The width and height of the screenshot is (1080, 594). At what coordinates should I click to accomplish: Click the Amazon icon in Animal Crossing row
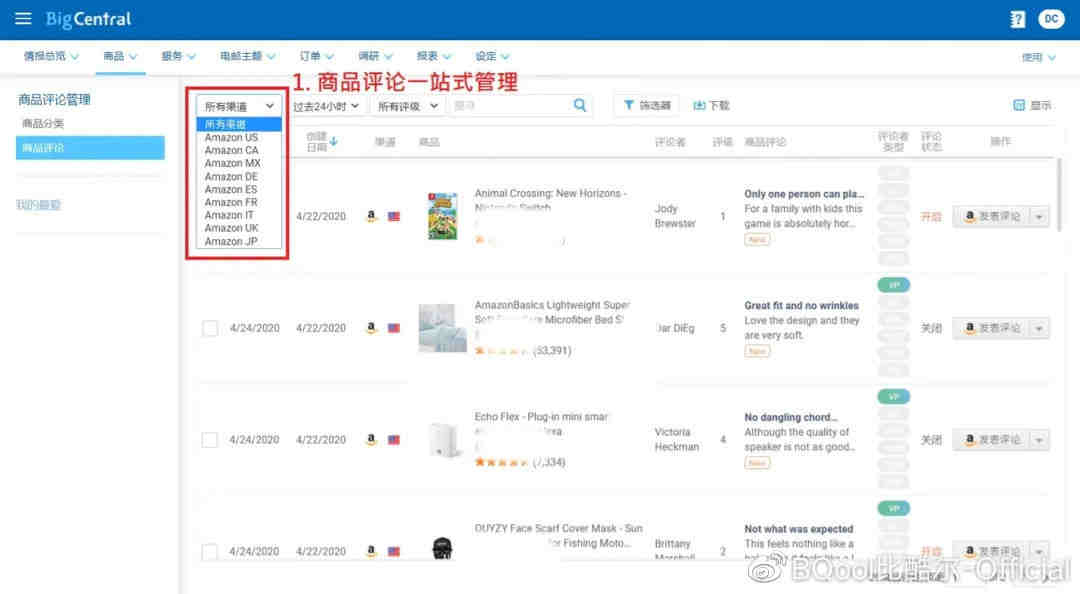pyautogui.click(x=371, y=216)
